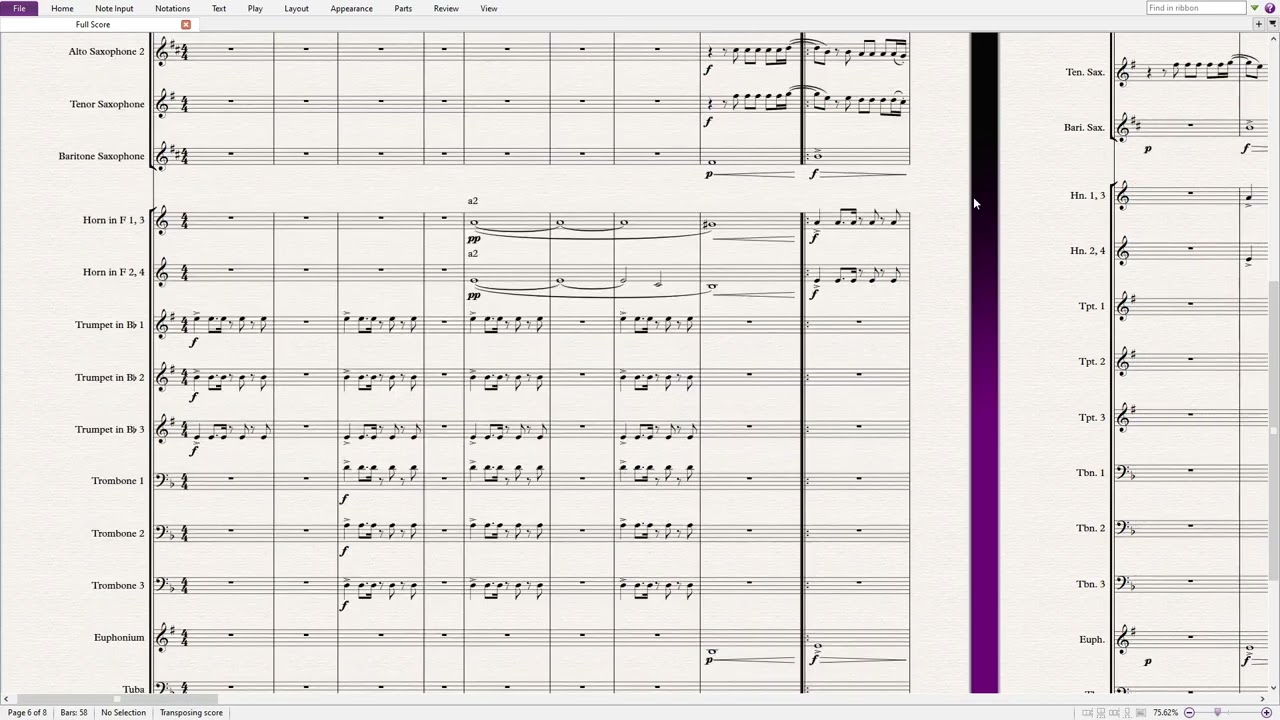1280x720 pixels.
Task: Click the Tpt. 2 label on next page
Action: (x=1092, y=361)
